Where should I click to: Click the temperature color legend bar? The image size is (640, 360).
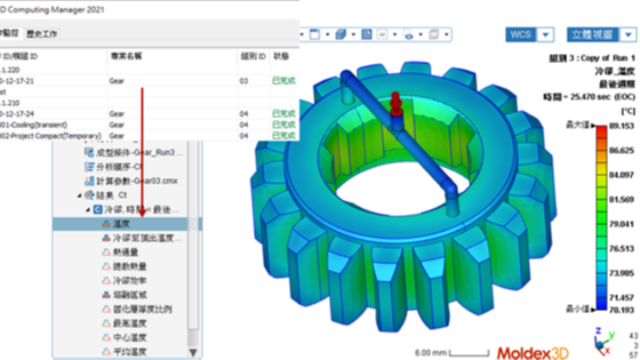601,218
